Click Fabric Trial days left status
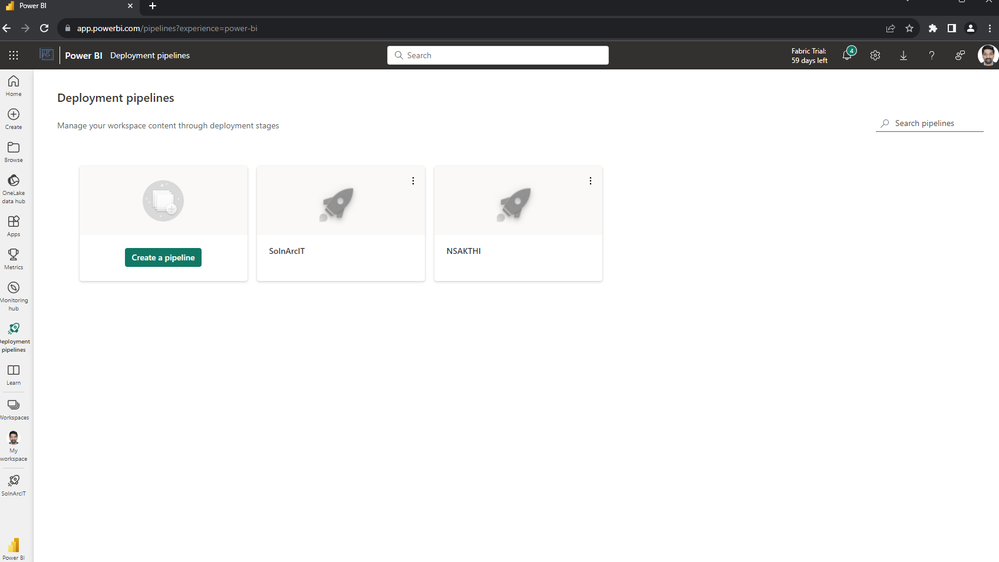This screenshot has width=999, height=562. click(x=809, y=55)
